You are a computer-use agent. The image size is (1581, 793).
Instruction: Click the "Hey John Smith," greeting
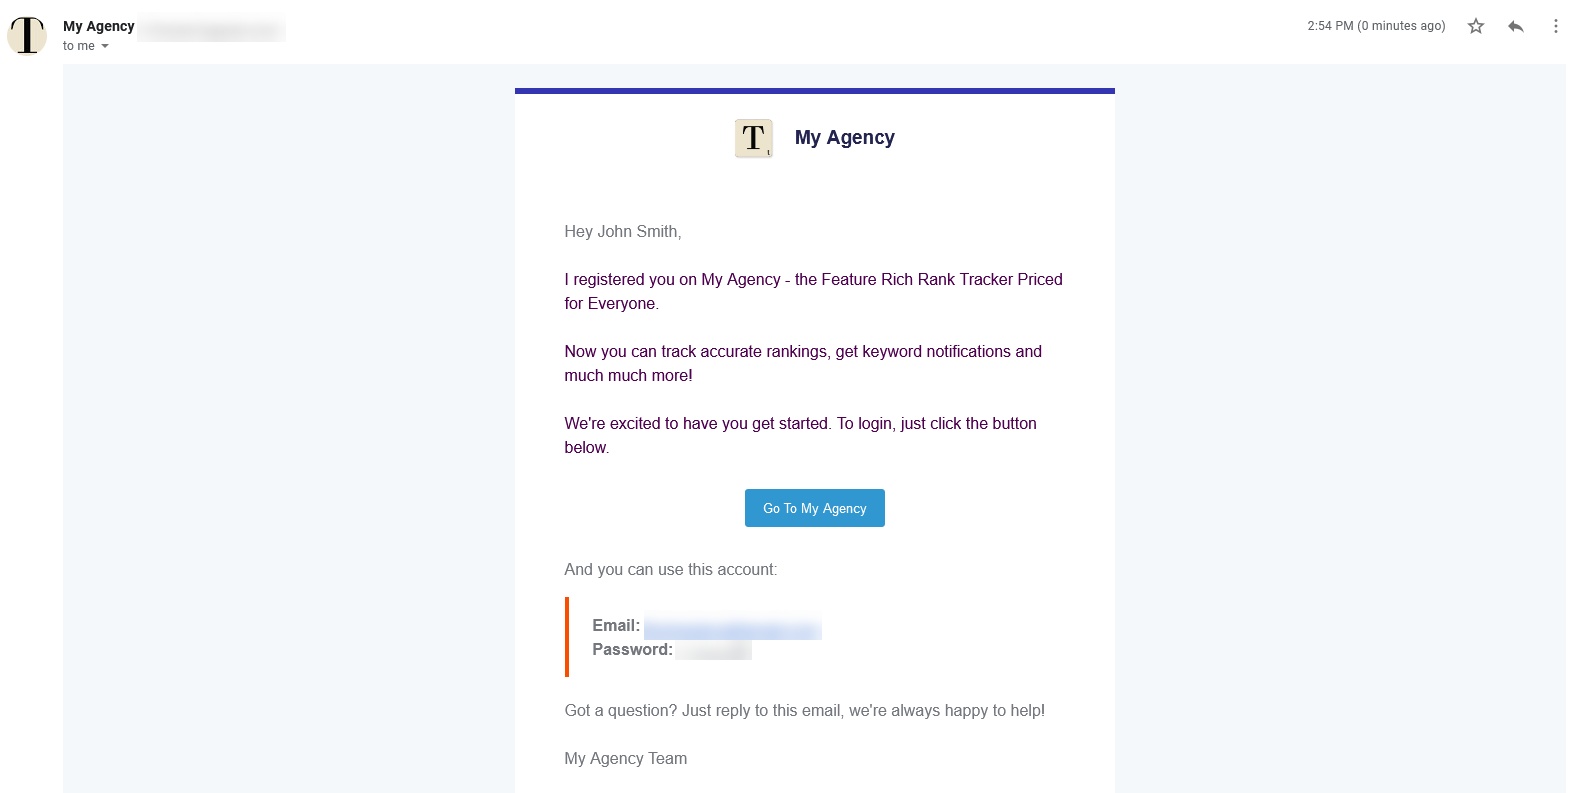click(x=623, y=231)
